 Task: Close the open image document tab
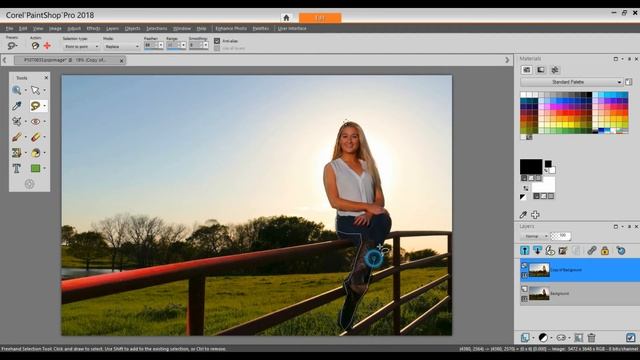coord(122,60)
